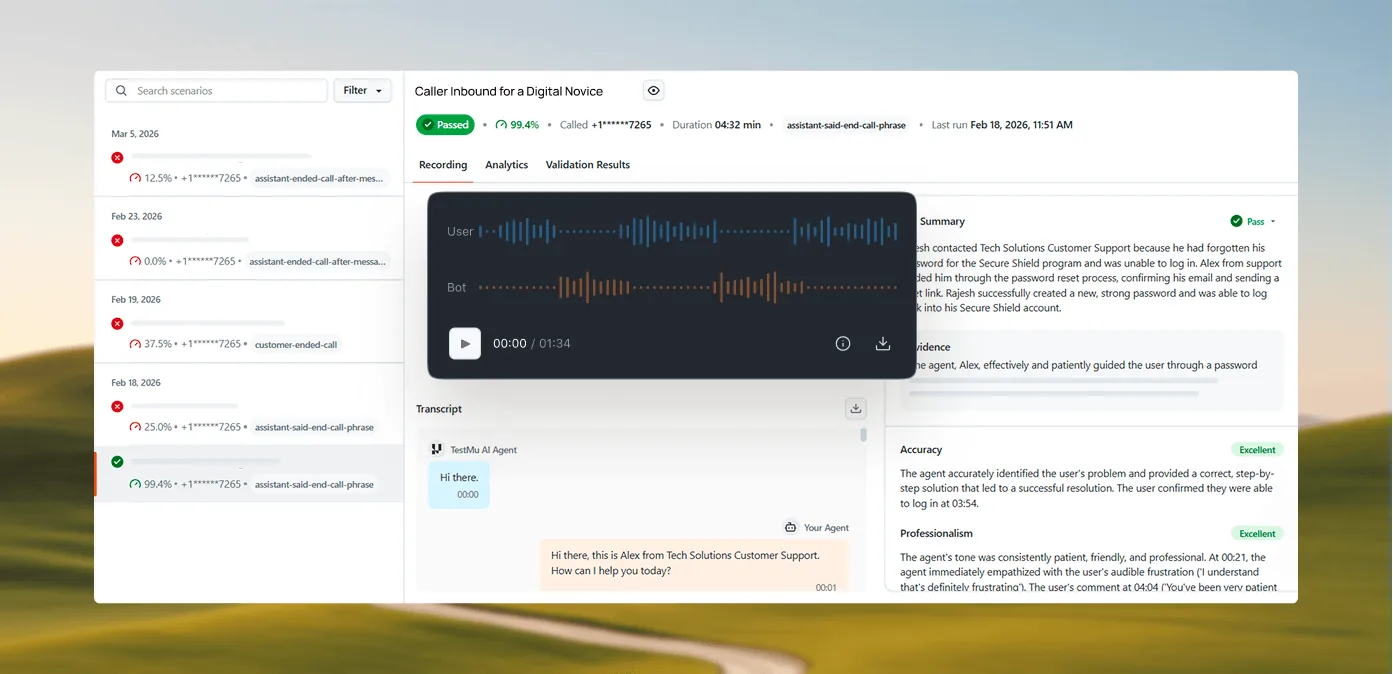Screen dimensions: 1393x674
Task: Click the TestMu AI Agent icon
Action: (x=436, y=450)
